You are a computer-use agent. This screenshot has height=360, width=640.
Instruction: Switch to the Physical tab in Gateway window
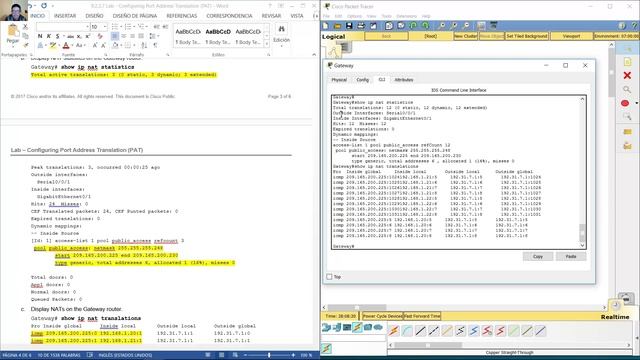339,80
